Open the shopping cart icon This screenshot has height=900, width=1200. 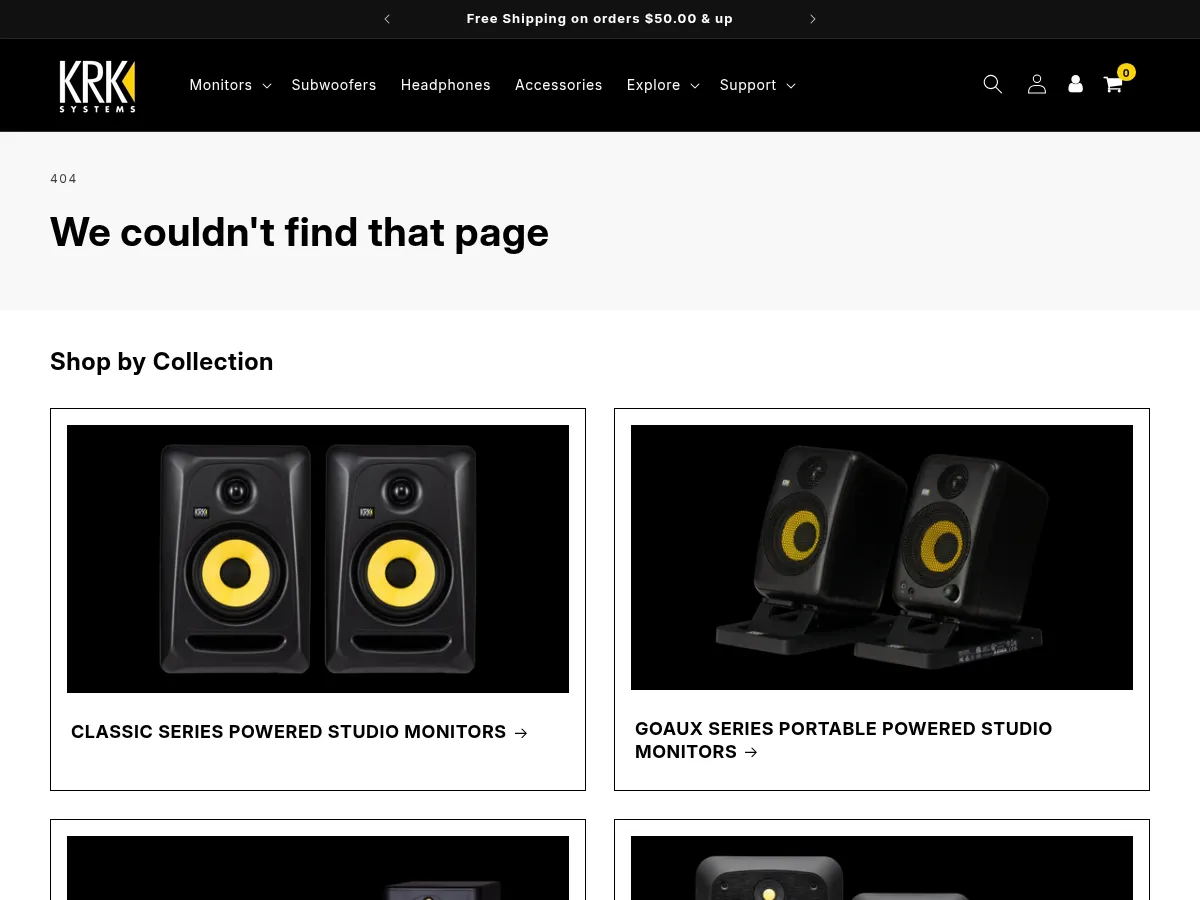coord(1112,85)
